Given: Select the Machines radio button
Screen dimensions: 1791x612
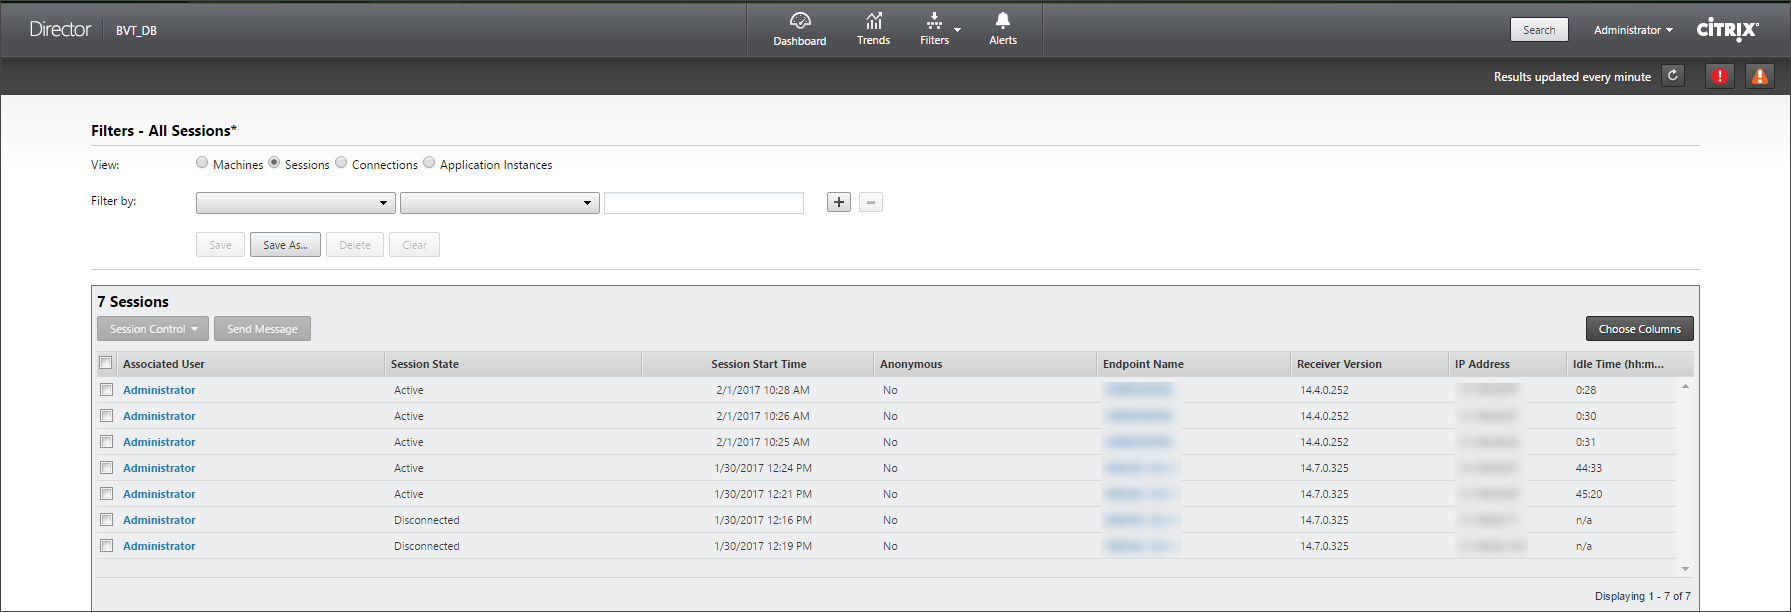Looking at the screenshot, I should pos(202,163).
